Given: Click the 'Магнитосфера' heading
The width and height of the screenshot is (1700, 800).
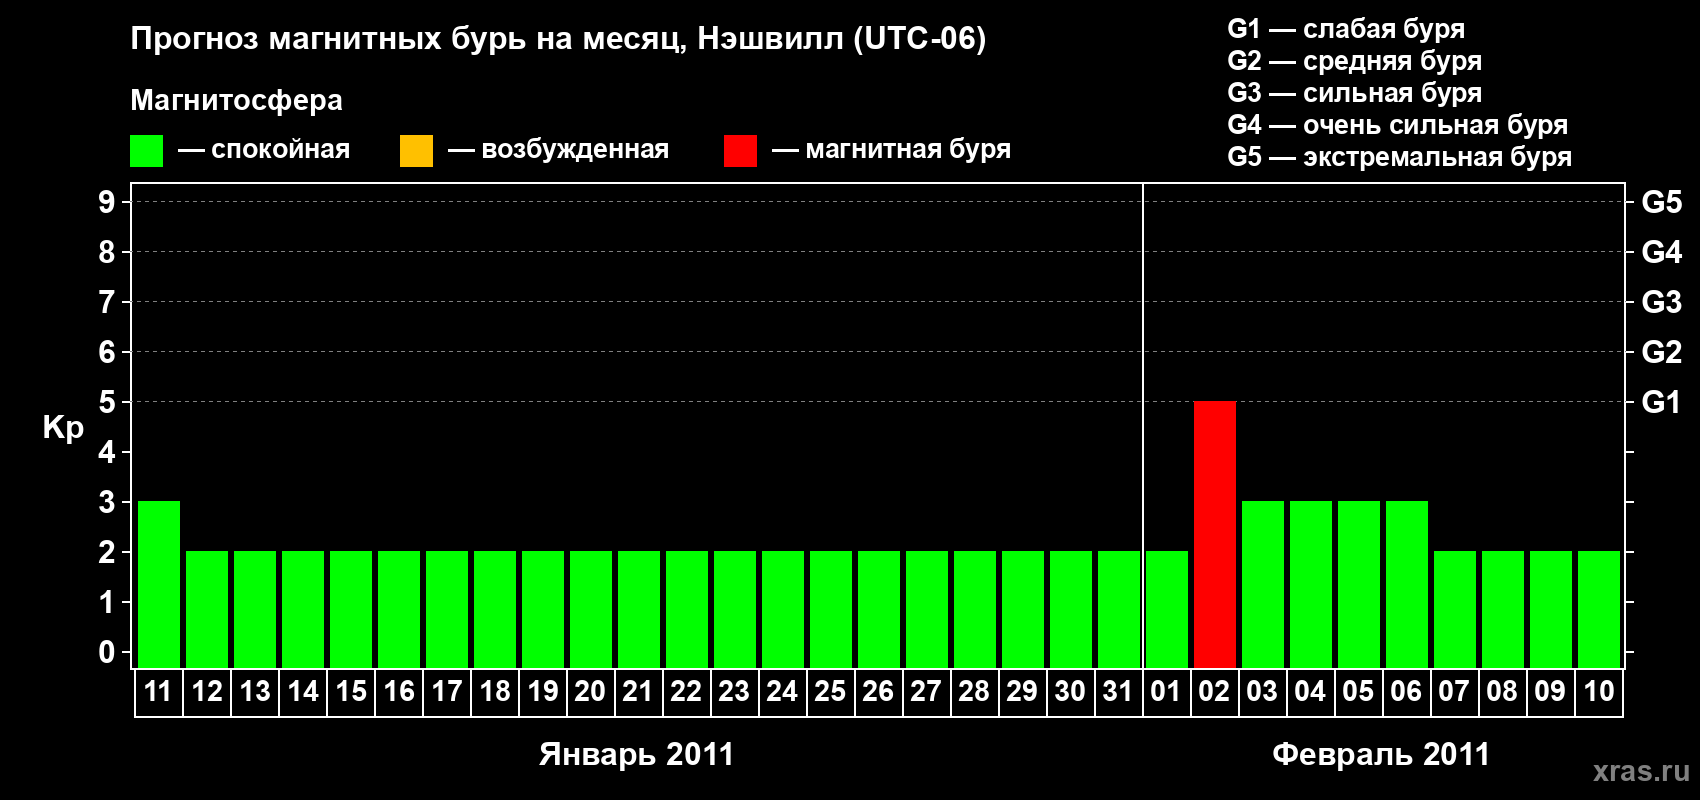Looking at the screenshot, I should 236,100.
